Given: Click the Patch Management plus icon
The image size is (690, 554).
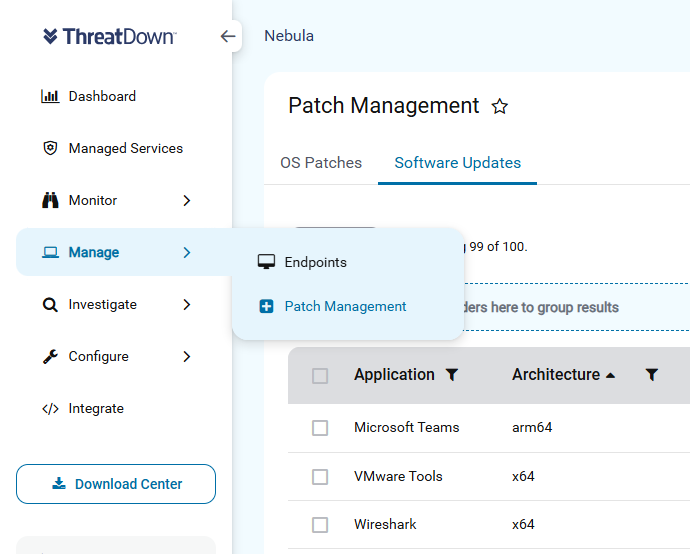Looking at the screenshot, I should click(266, 306).
